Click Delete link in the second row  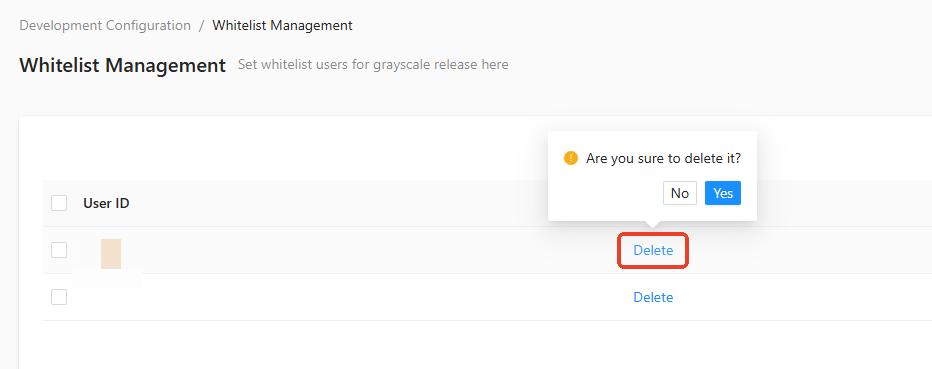point(653,297)
